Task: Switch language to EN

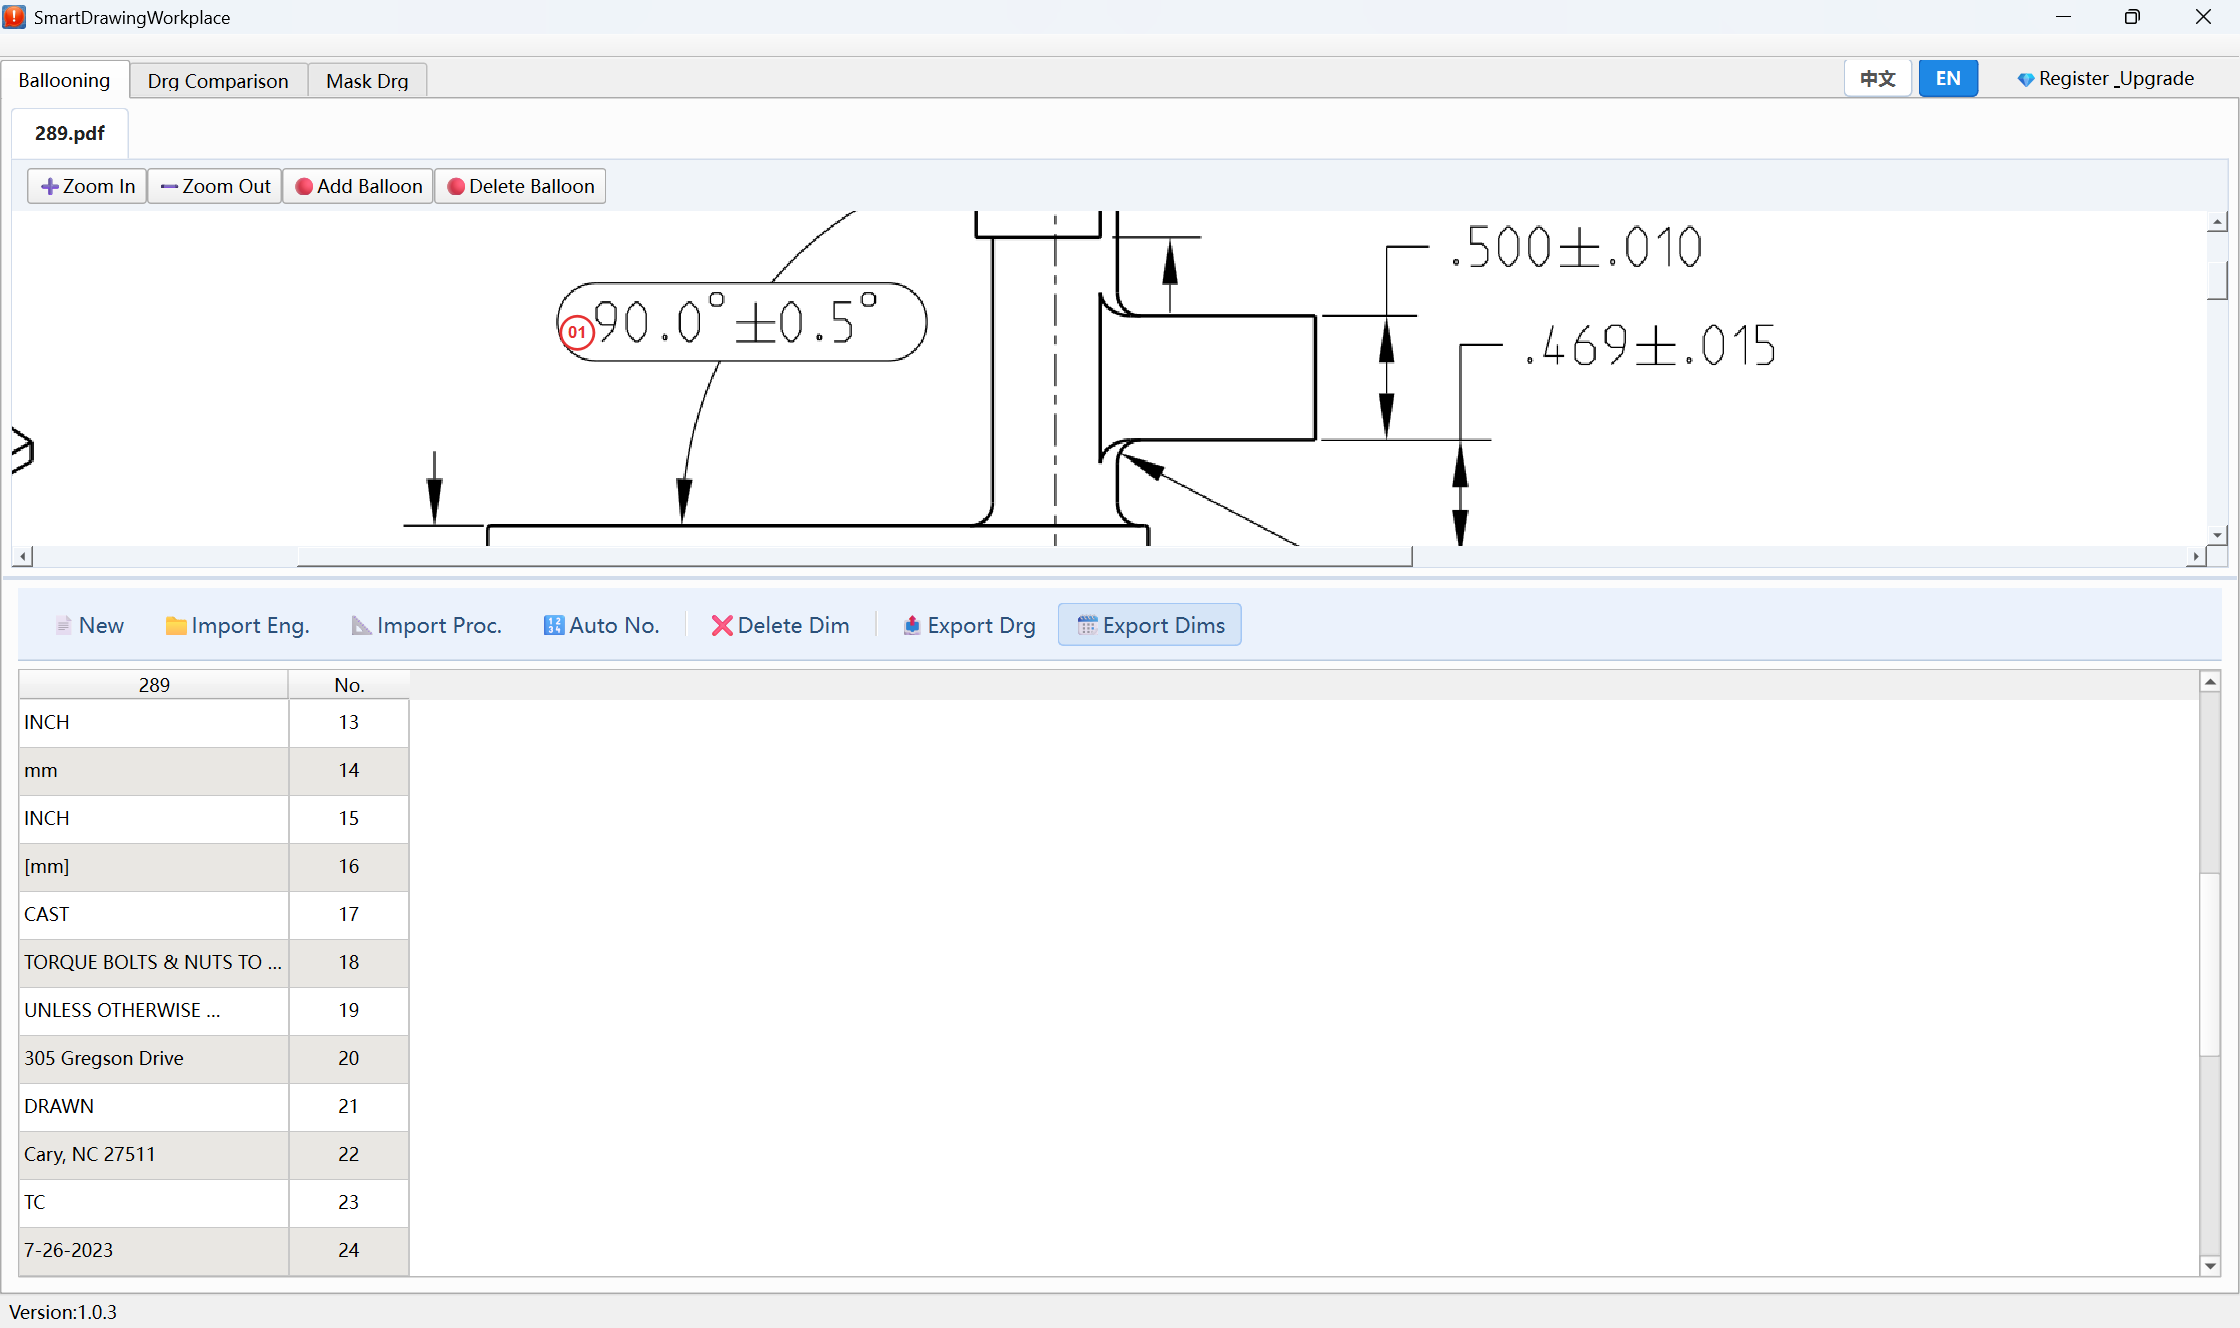Action: click(x=1948, y=79)
